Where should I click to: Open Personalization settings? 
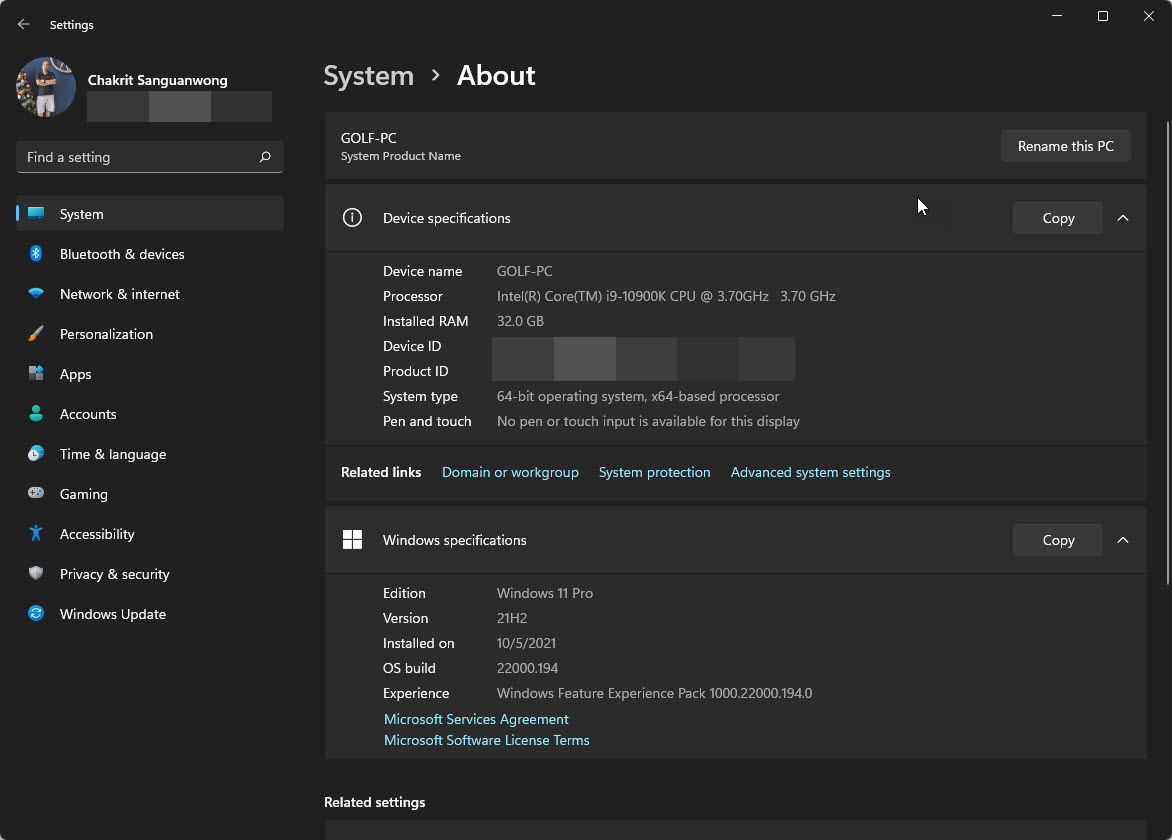click(x=149, y=334)
